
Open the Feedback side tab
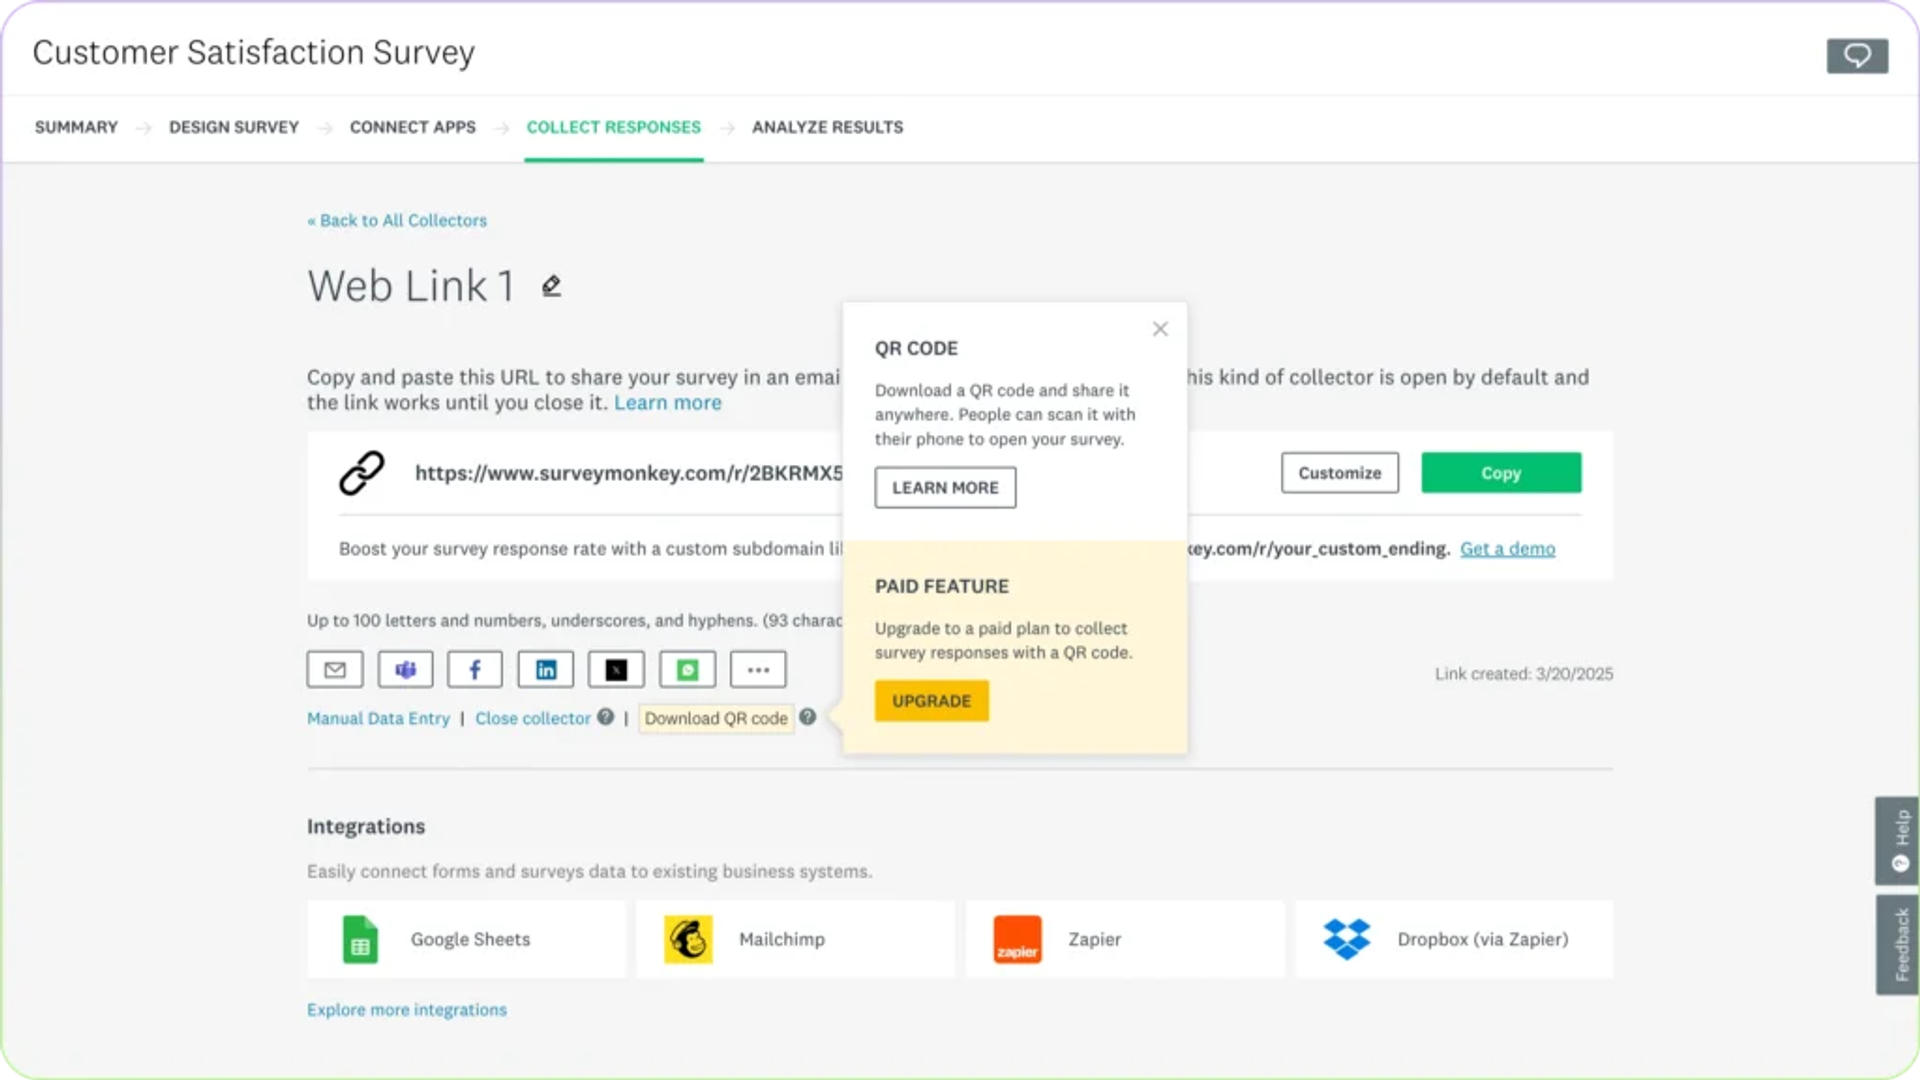1897,944
